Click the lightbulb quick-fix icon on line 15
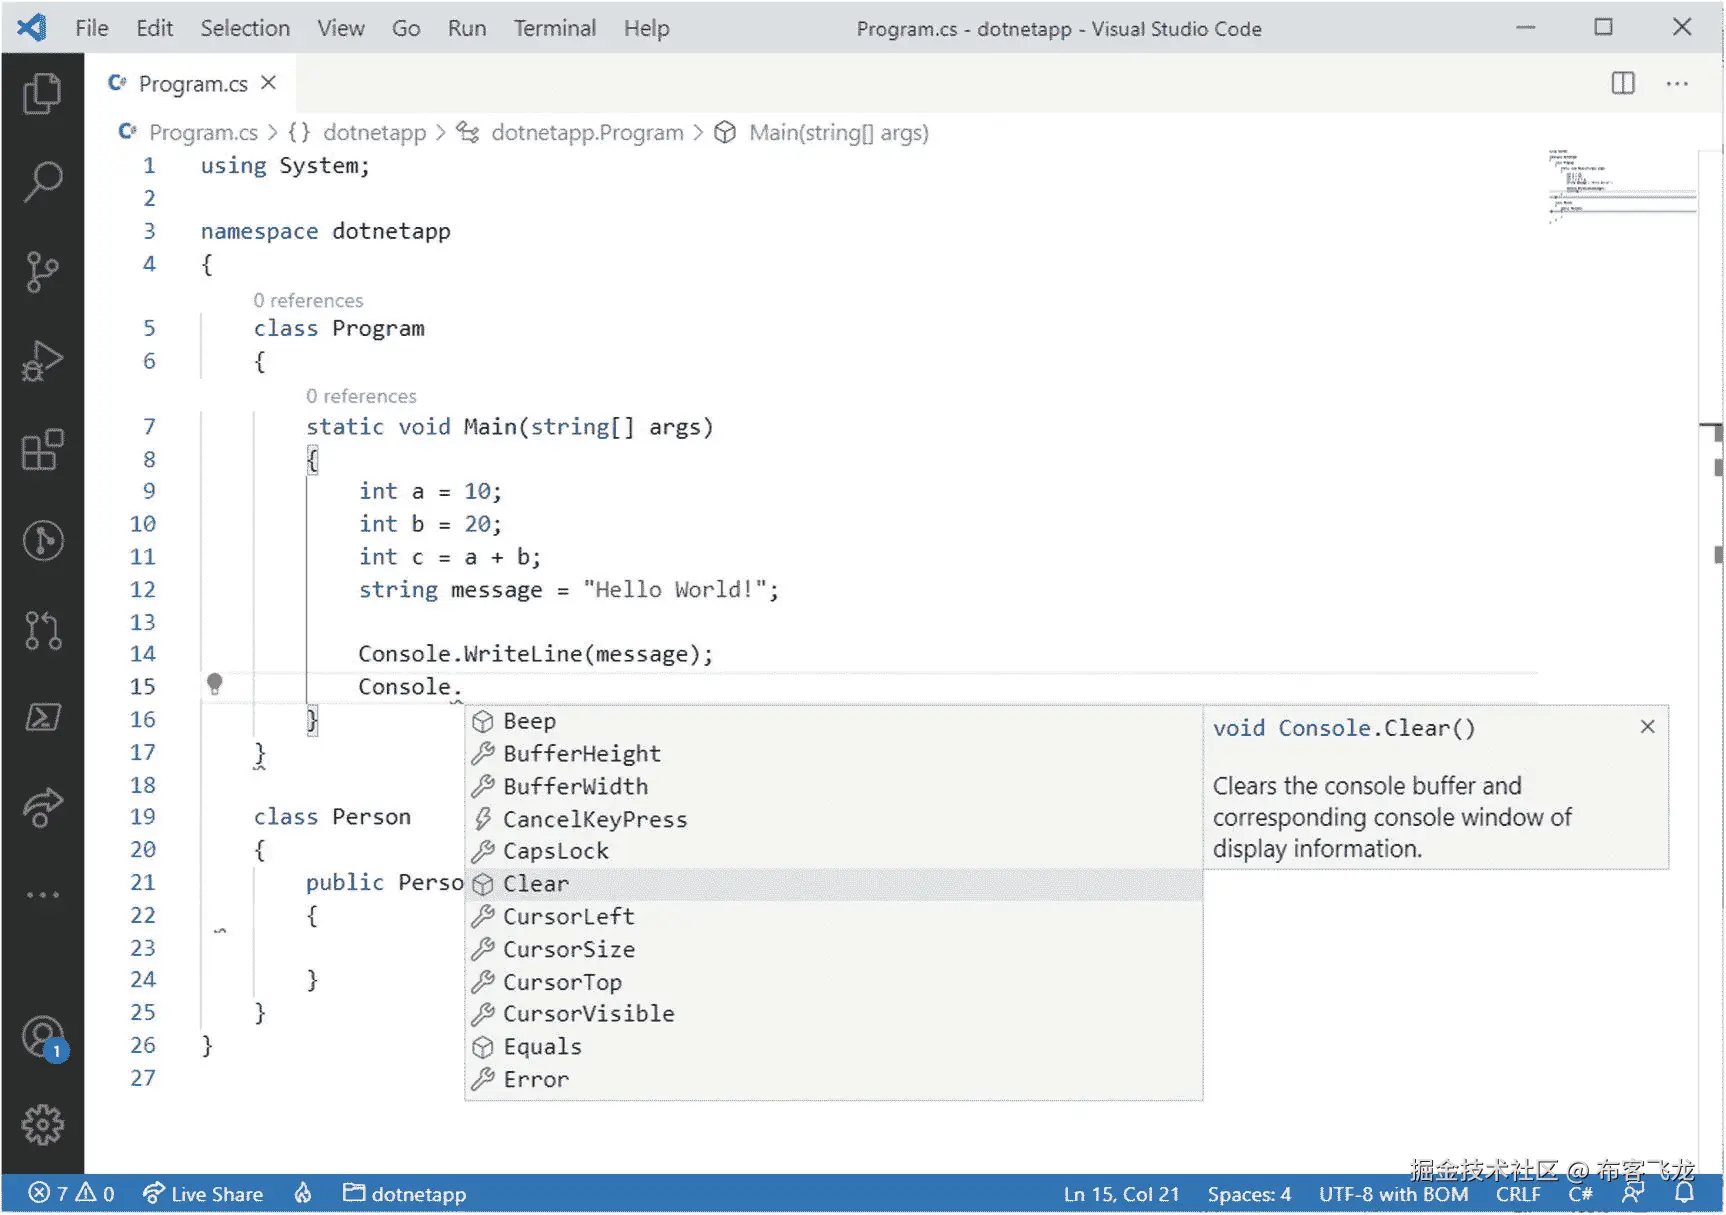1726x1215 pixels. [x=214, y=685]
